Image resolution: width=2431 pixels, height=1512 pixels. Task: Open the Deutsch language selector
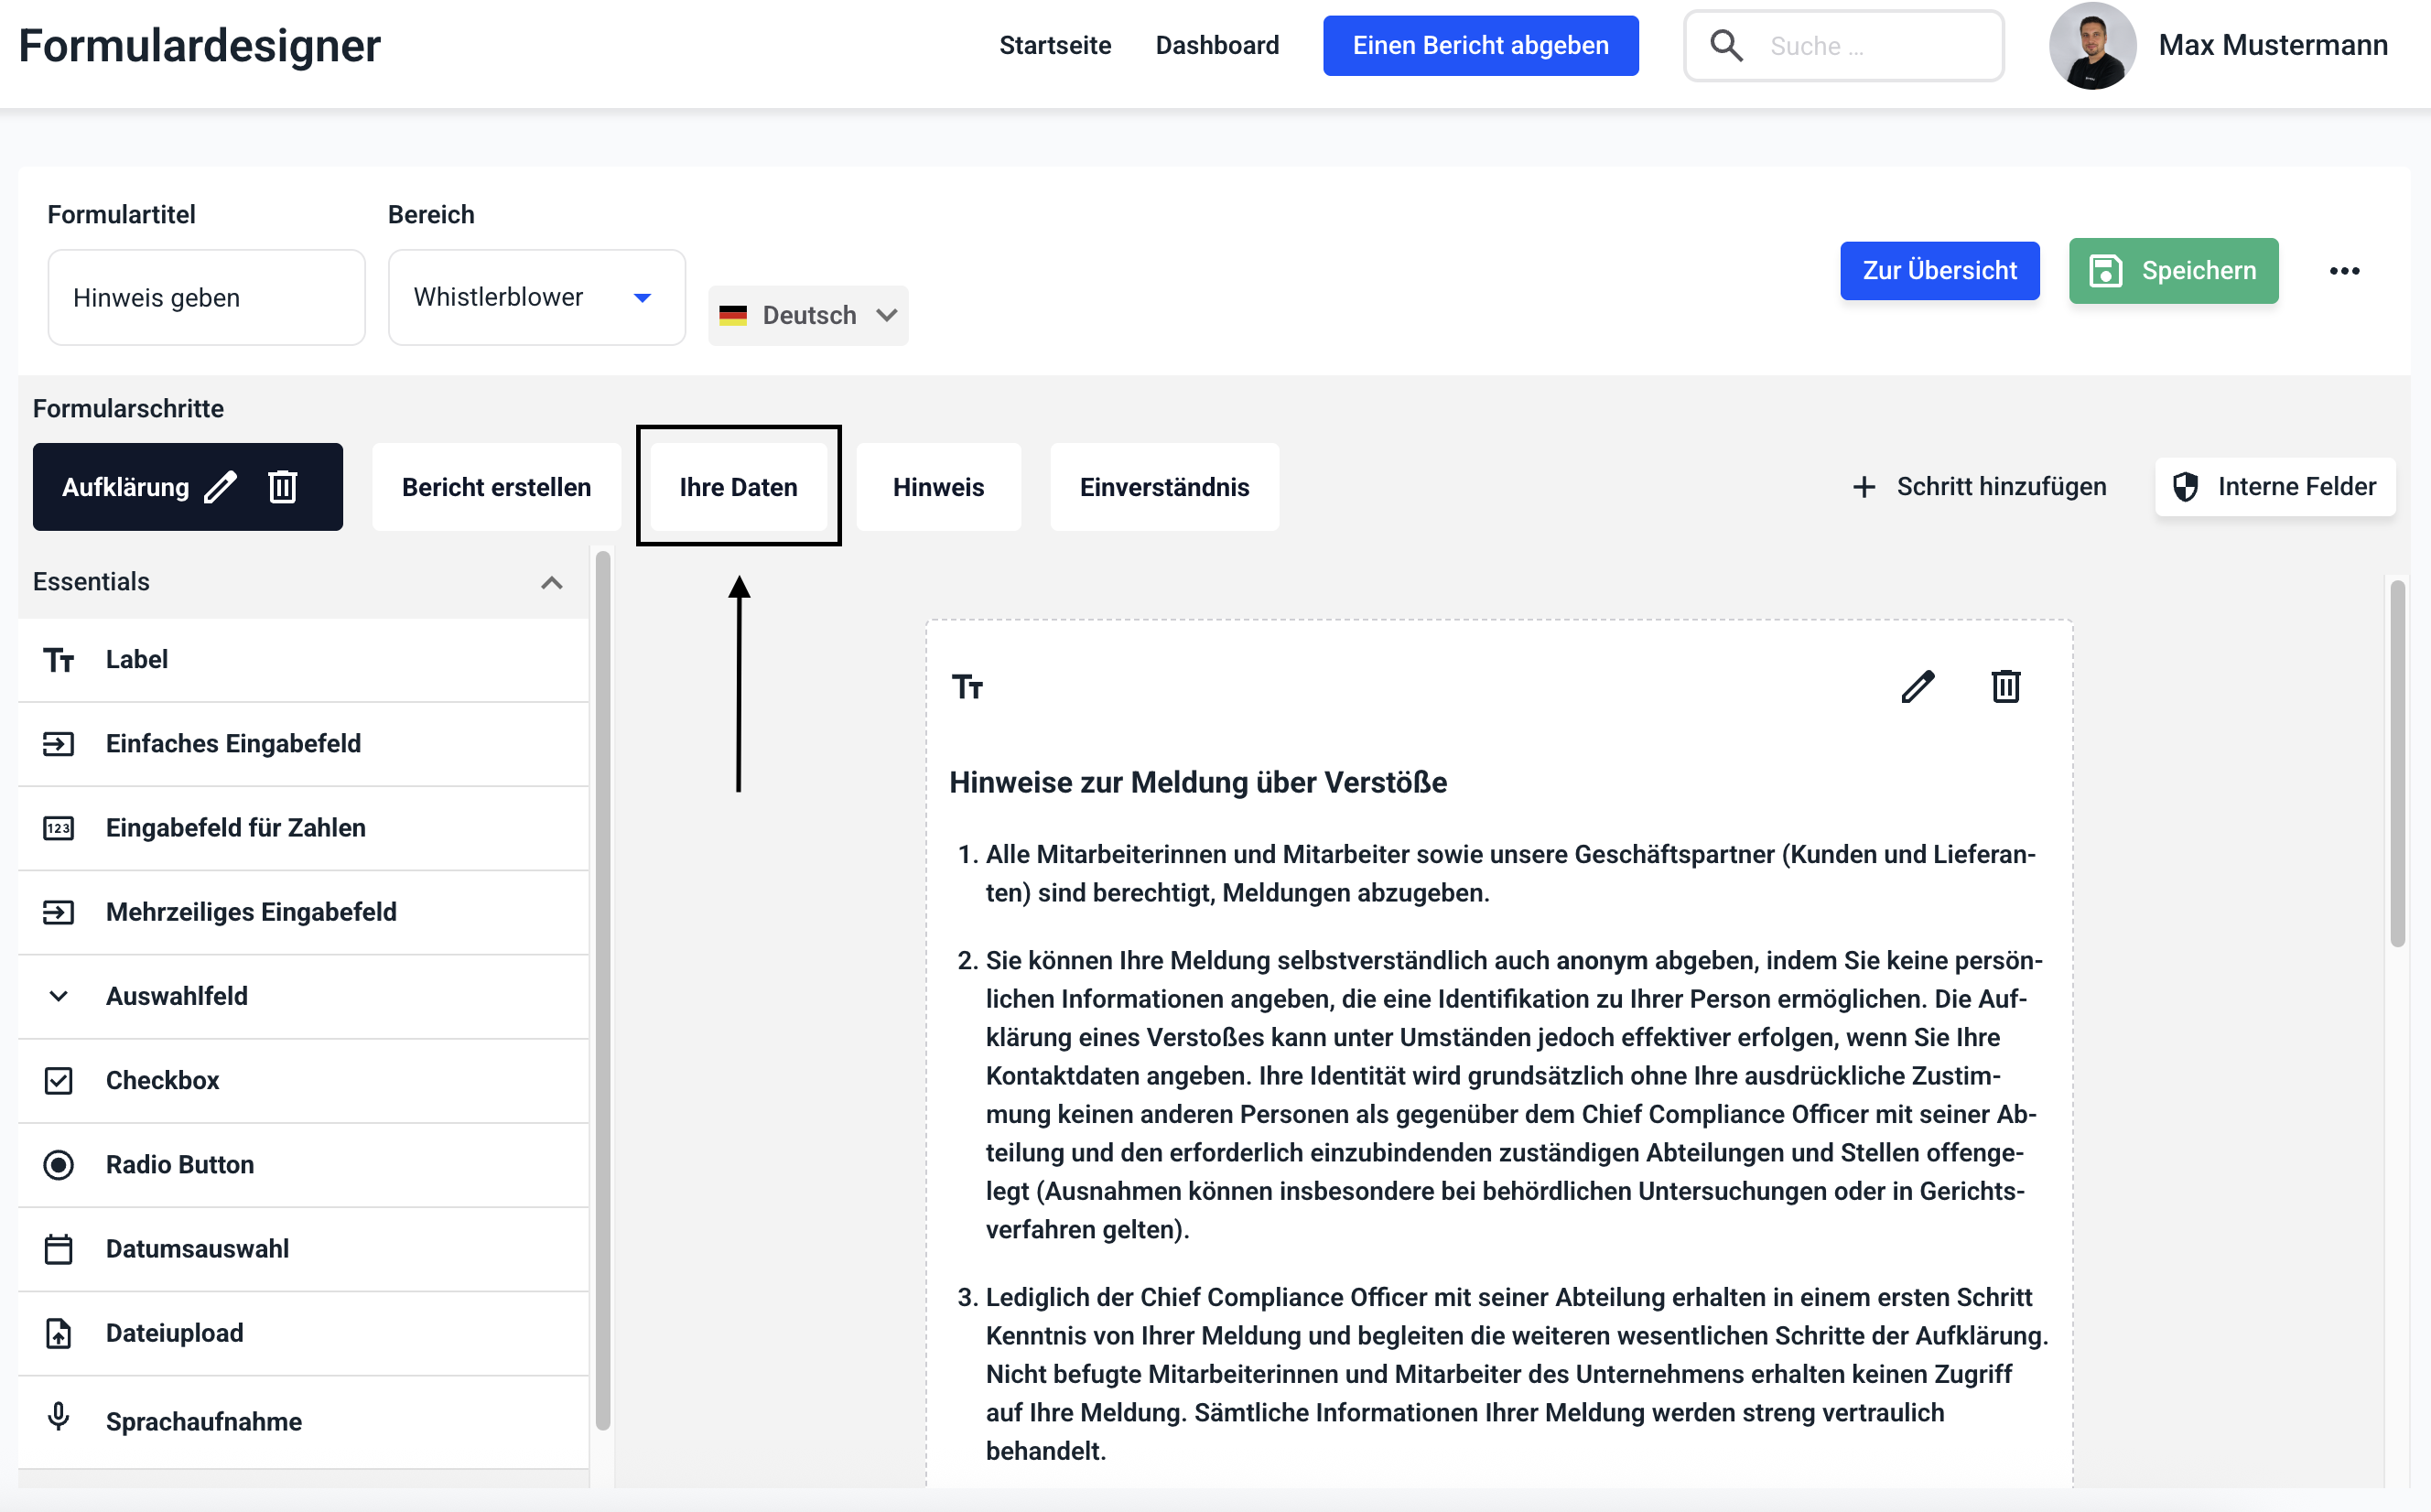(808, 316)
